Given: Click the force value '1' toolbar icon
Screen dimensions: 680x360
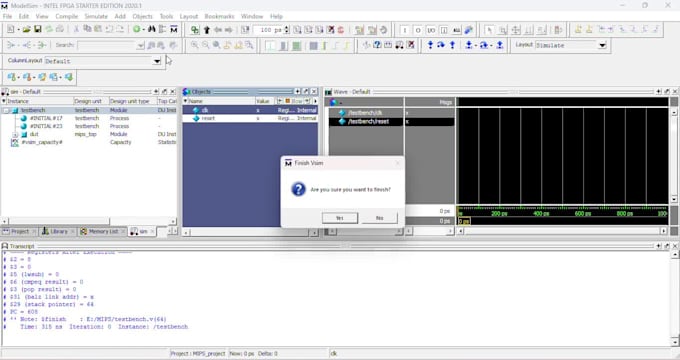Looking at the screenshot, I should tap(405, 30).
